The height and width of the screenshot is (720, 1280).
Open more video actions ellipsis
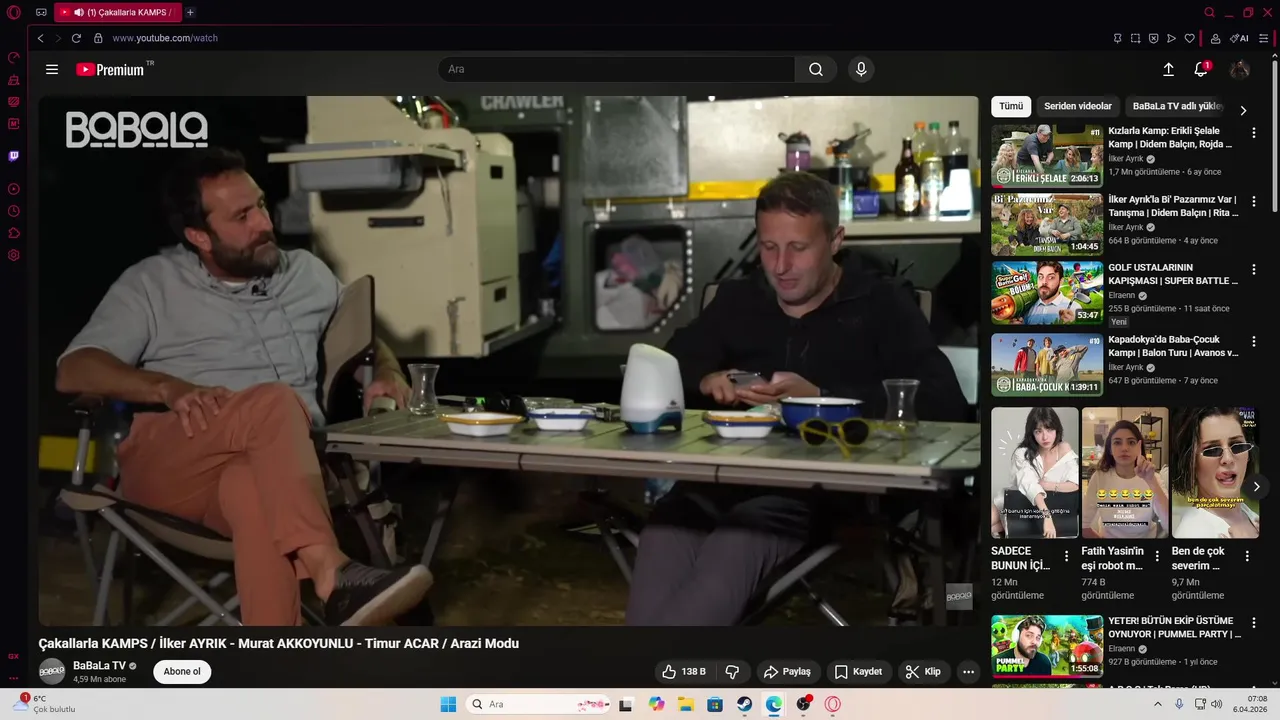tap(968, 671)
